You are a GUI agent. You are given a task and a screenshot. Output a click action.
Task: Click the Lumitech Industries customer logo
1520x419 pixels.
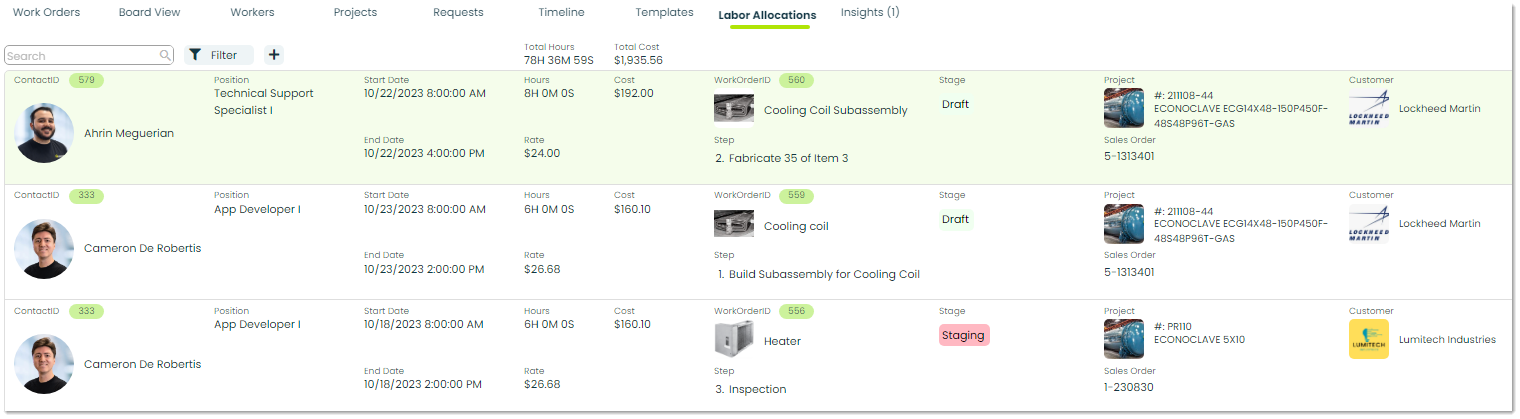[x=1368, y=339]
